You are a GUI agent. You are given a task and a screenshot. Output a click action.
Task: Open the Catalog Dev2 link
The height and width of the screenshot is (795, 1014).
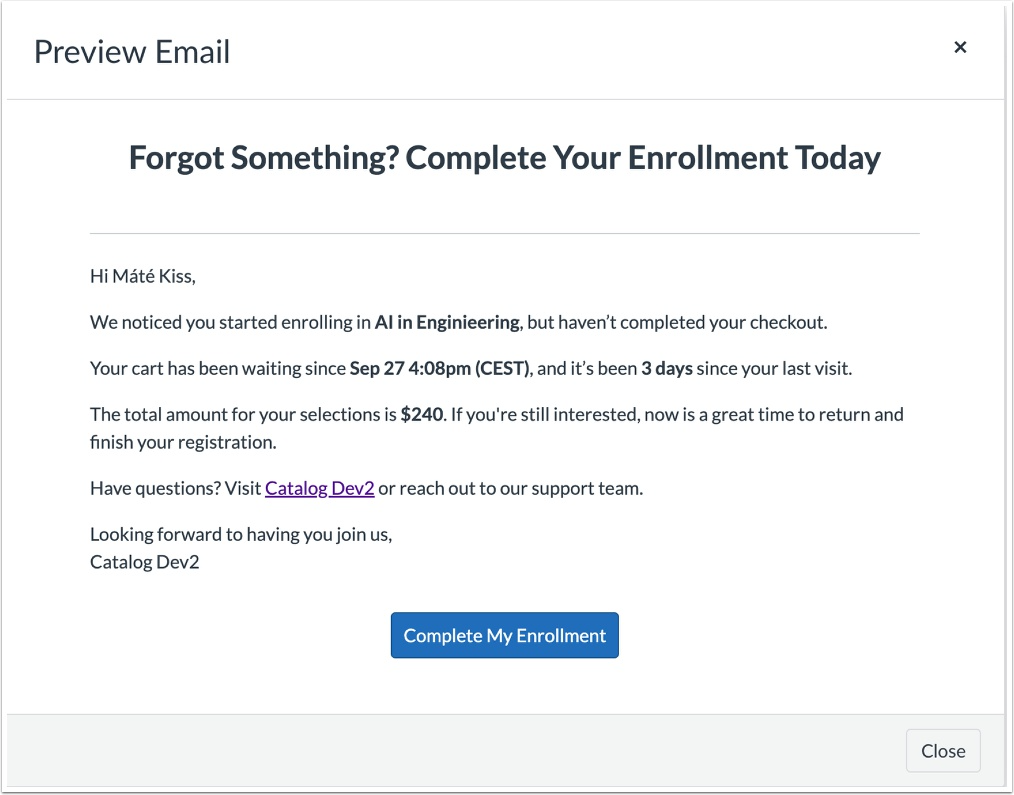[319, 488]
